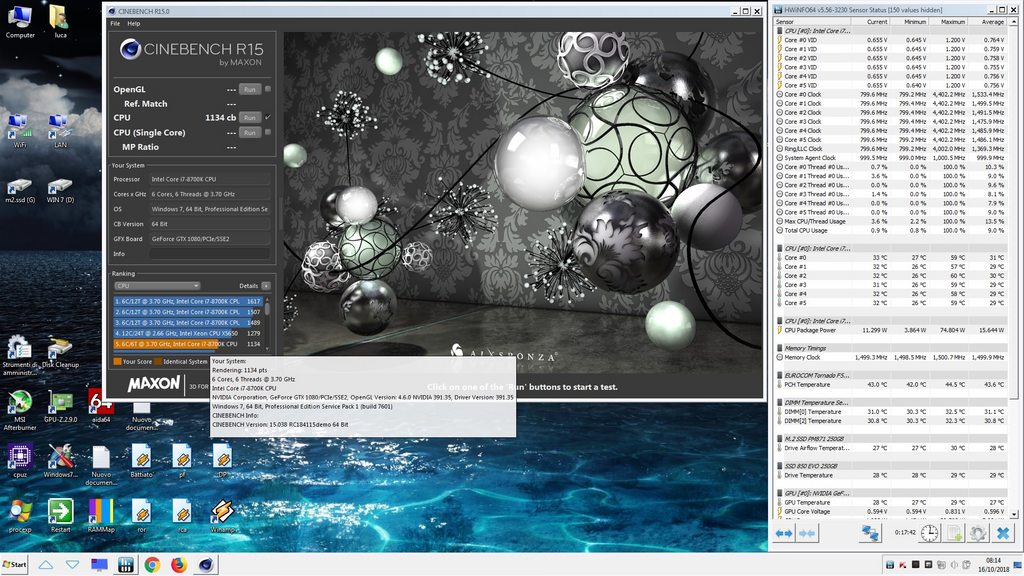Open the Windows Start menu

[x=14, y=564]
